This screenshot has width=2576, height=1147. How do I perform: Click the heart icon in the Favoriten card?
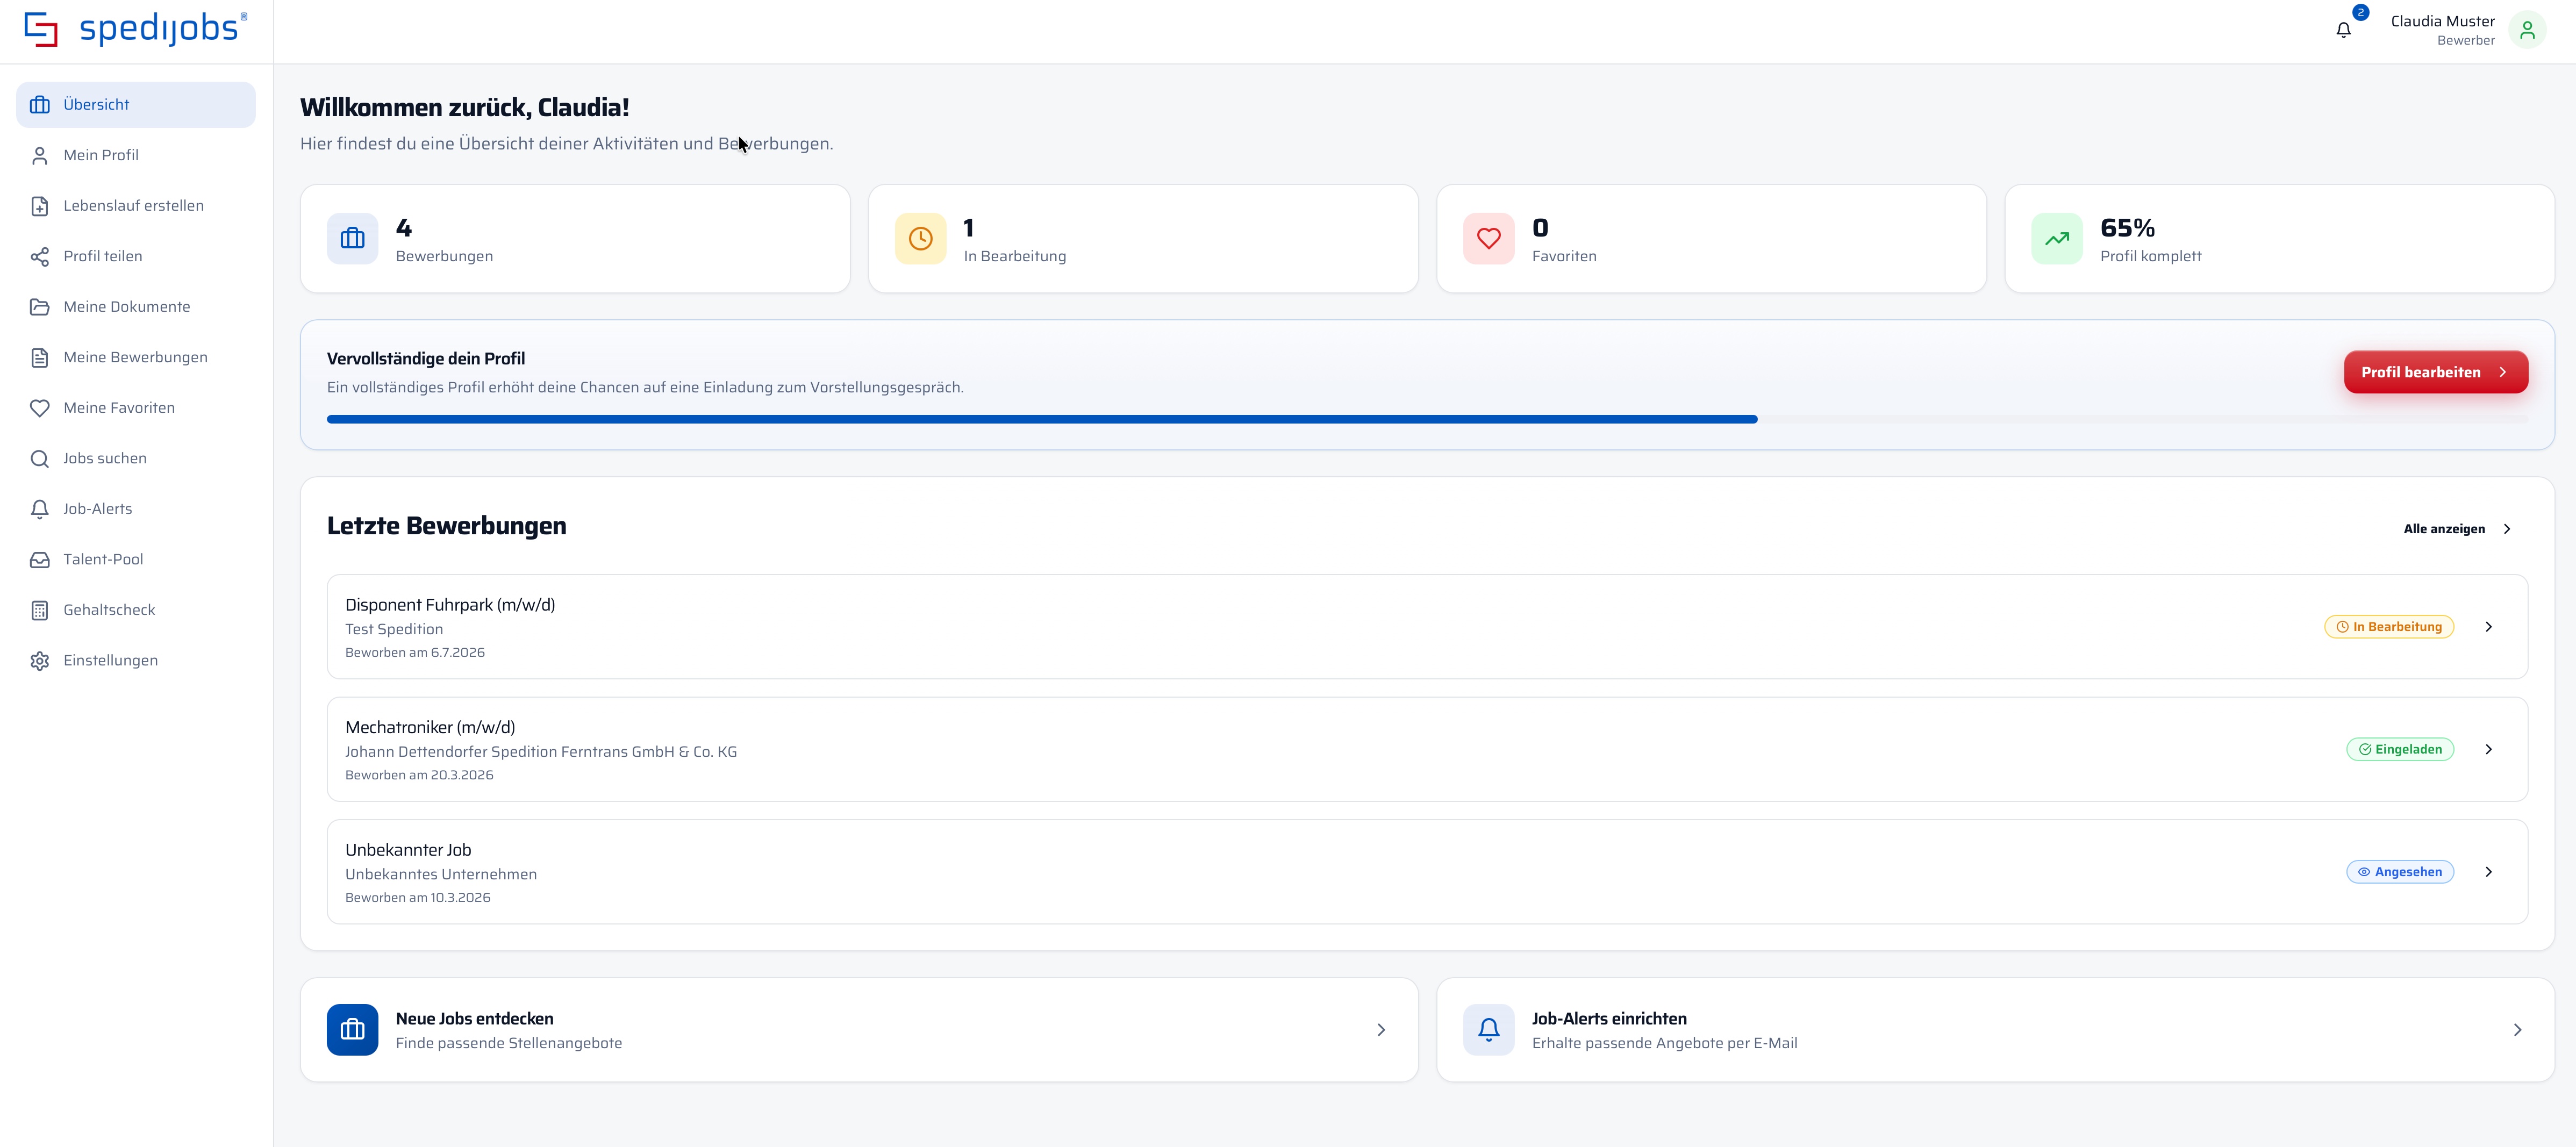(1488, 238)
